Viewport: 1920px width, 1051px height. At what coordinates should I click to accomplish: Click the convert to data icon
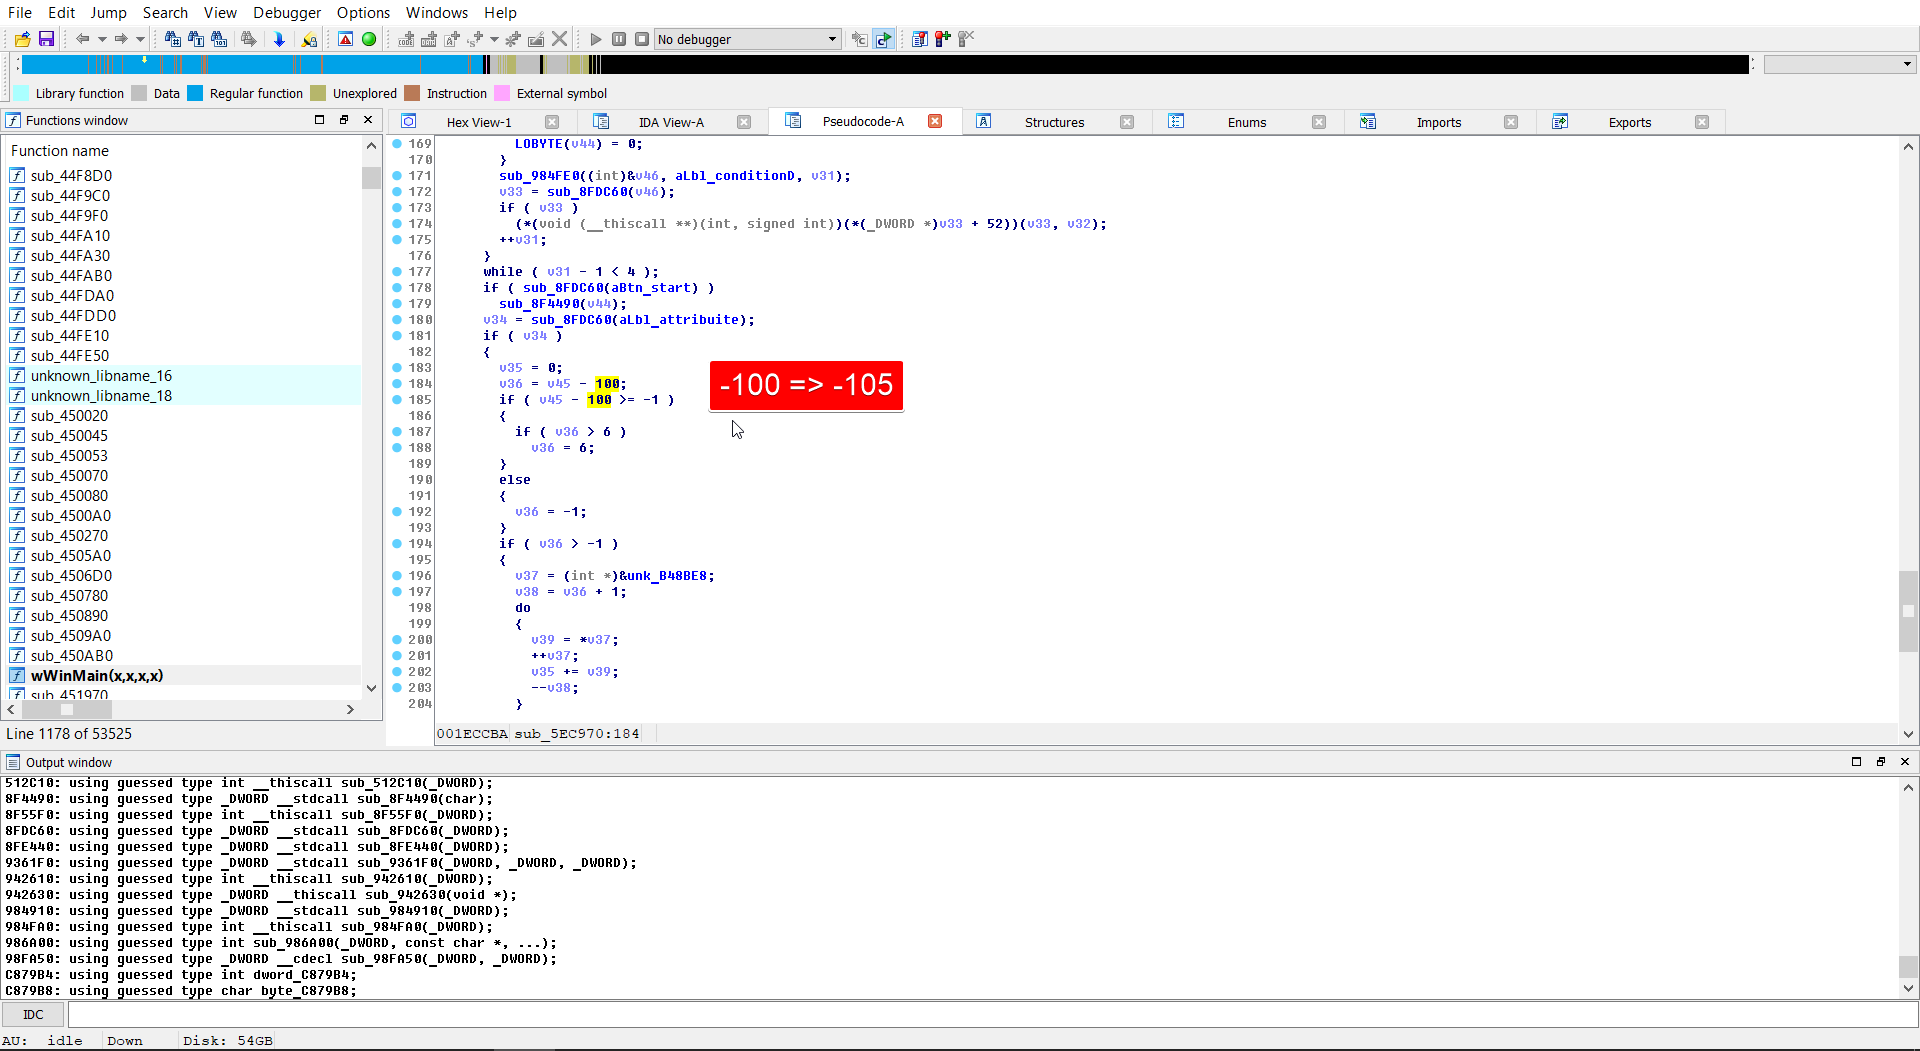(x=429, y=39)
